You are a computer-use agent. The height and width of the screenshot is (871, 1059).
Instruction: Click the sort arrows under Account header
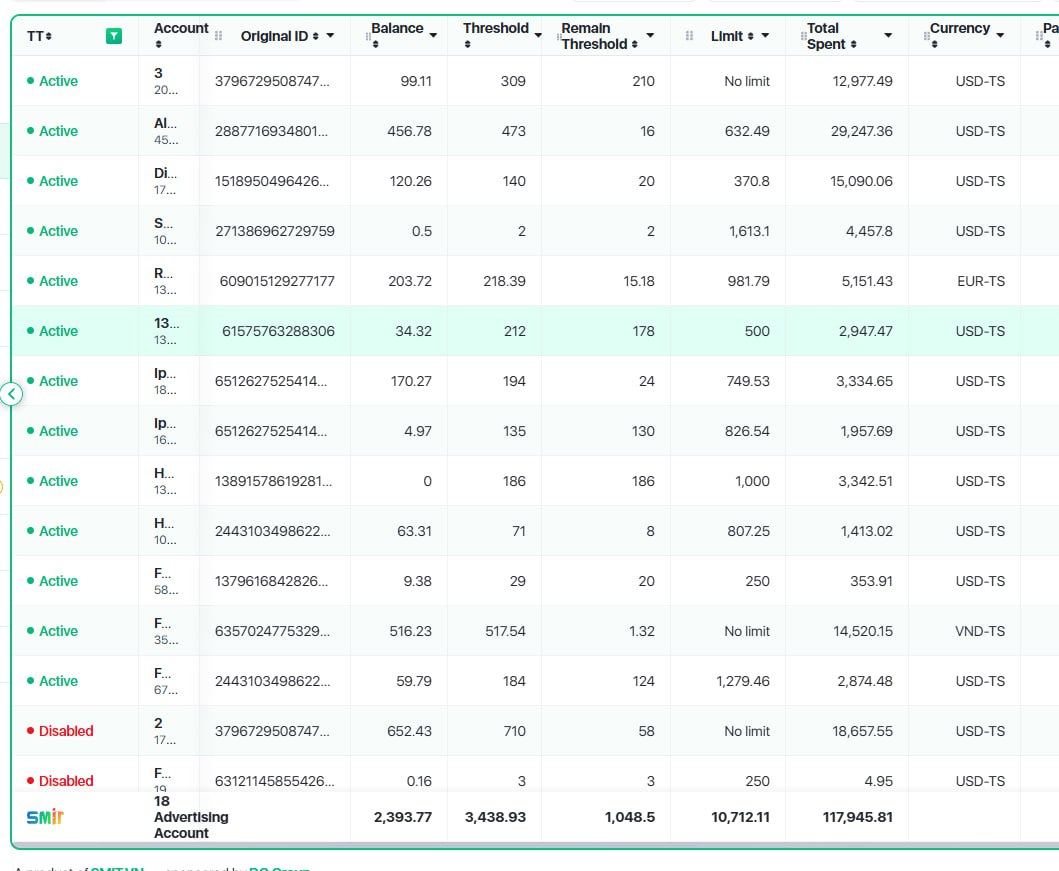pyautogui.click(x=159, y=45)
